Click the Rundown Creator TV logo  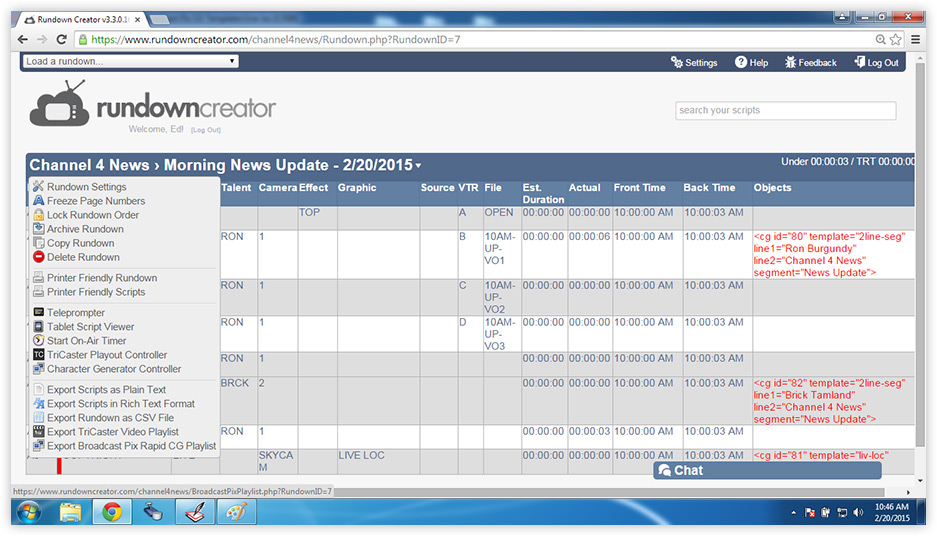click(x=60, y=103)
